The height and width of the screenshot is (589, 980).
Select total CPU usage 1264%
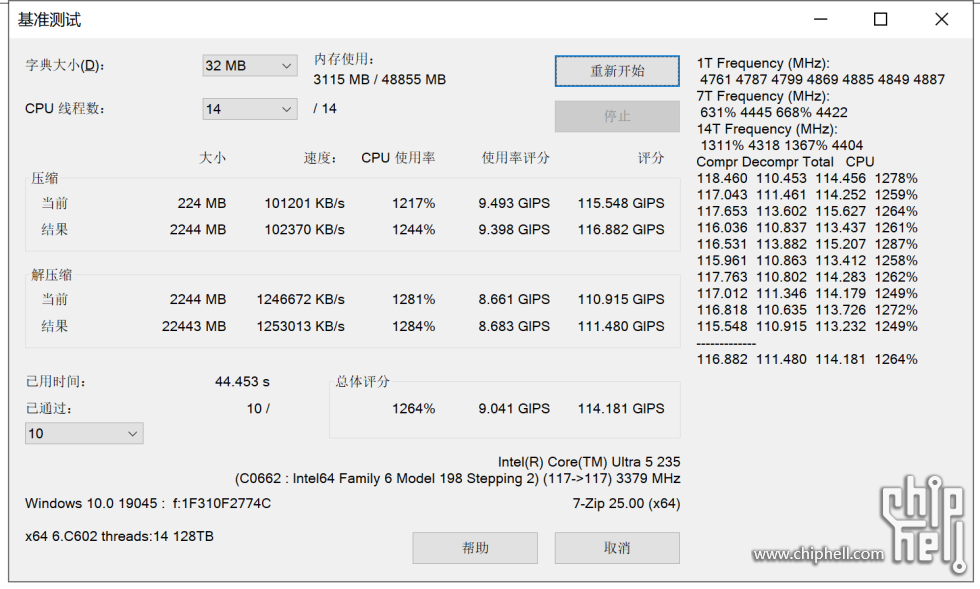(x=413, y=408)
